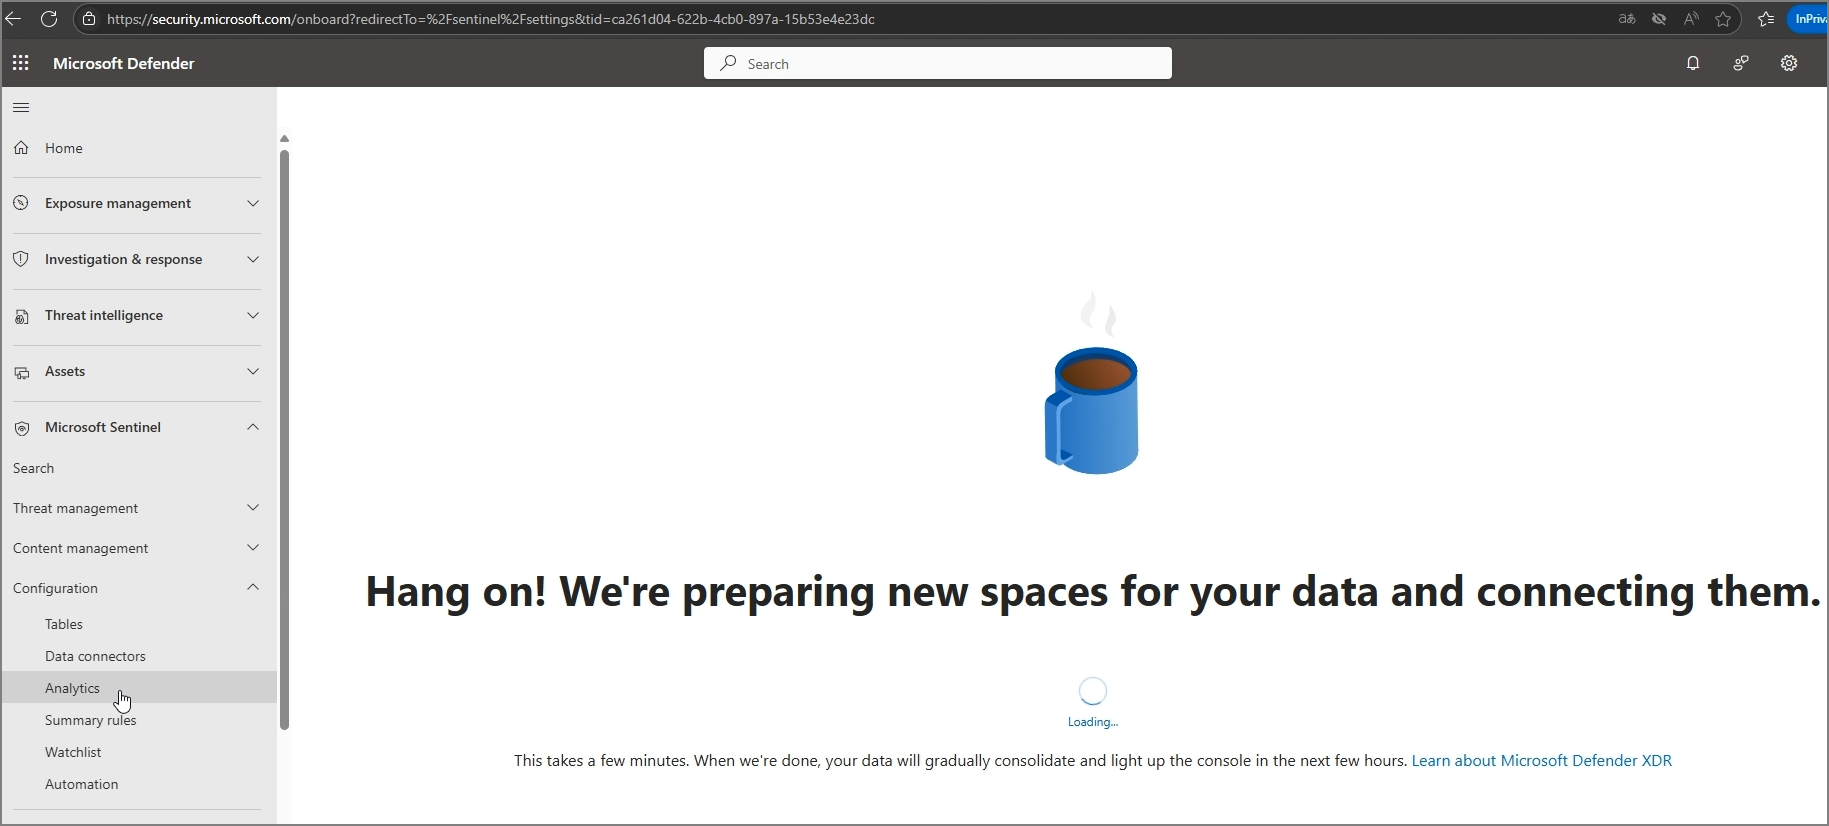Click Microsoft Defender title

click(124, 63)
